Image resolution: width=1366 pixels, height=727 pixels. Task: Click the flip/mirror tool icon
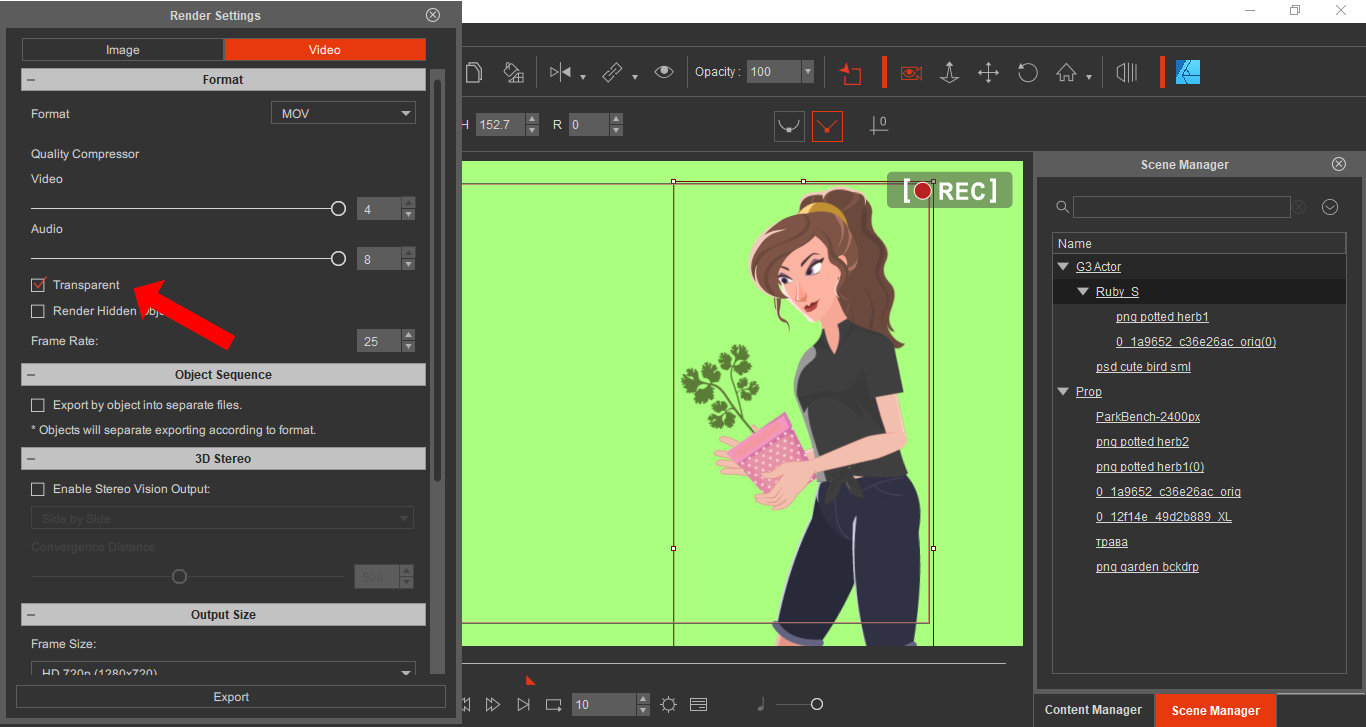pyautogui.click(x=560, y=72)
